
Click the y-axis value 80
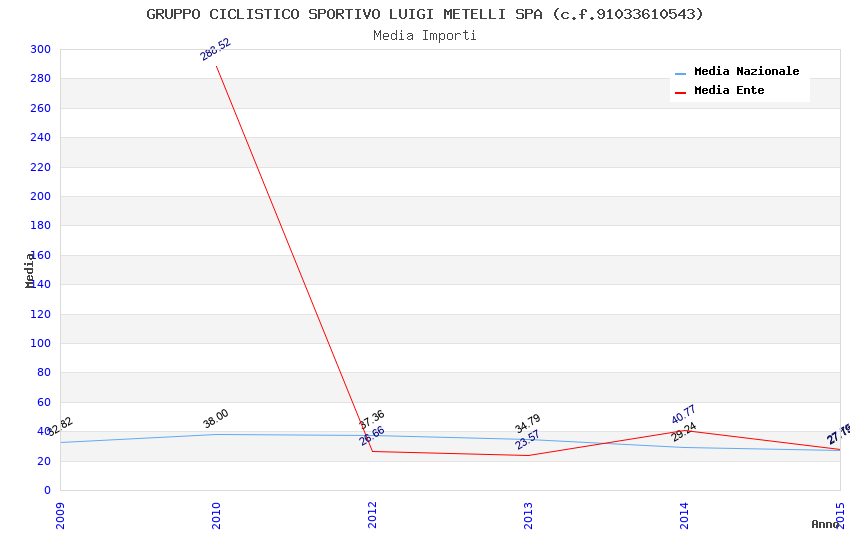click(44, 373)
